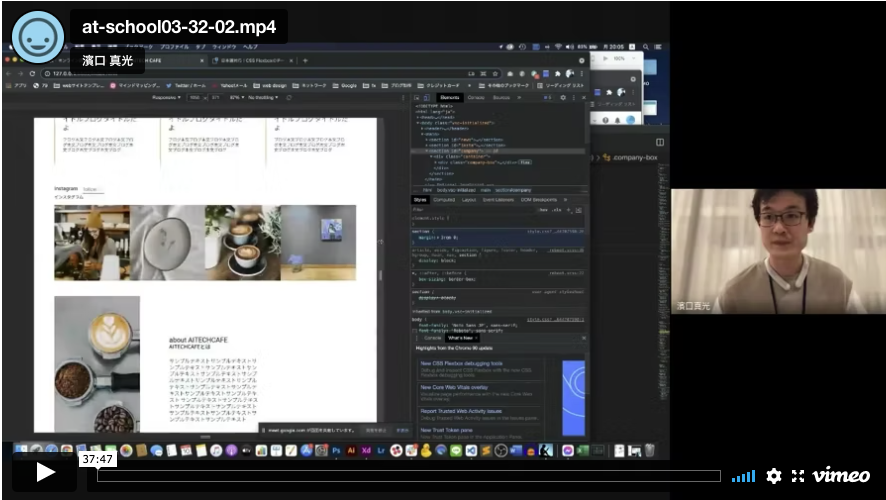Open a new Chrome tab

point(305,60)
